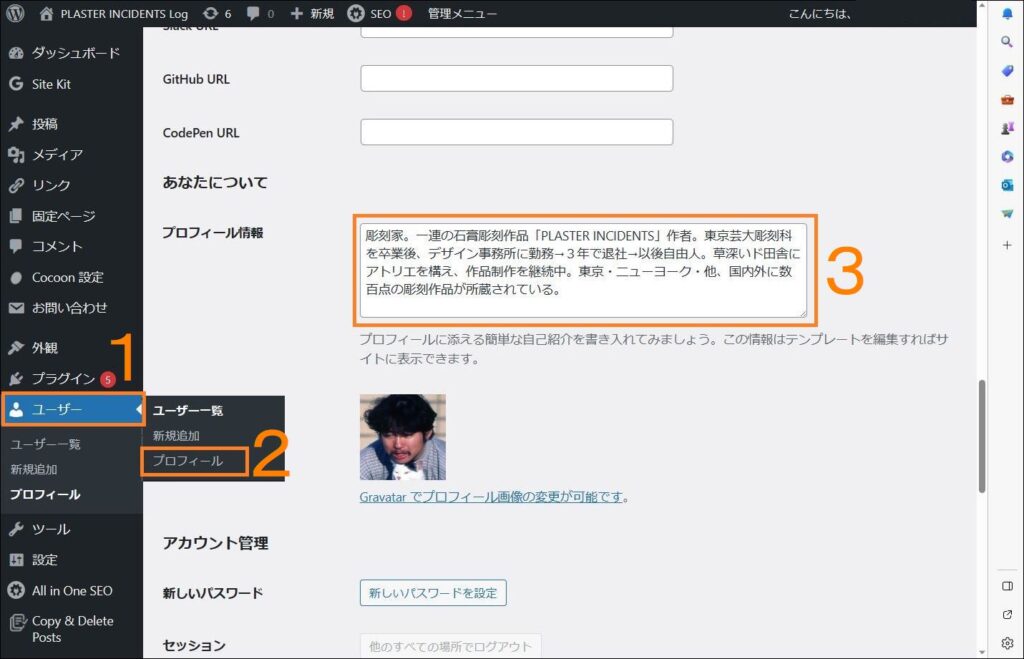Viewport: 1024px width, 659px height.
Task: Open the 投稿 posts menu
Action: point(71,123)
